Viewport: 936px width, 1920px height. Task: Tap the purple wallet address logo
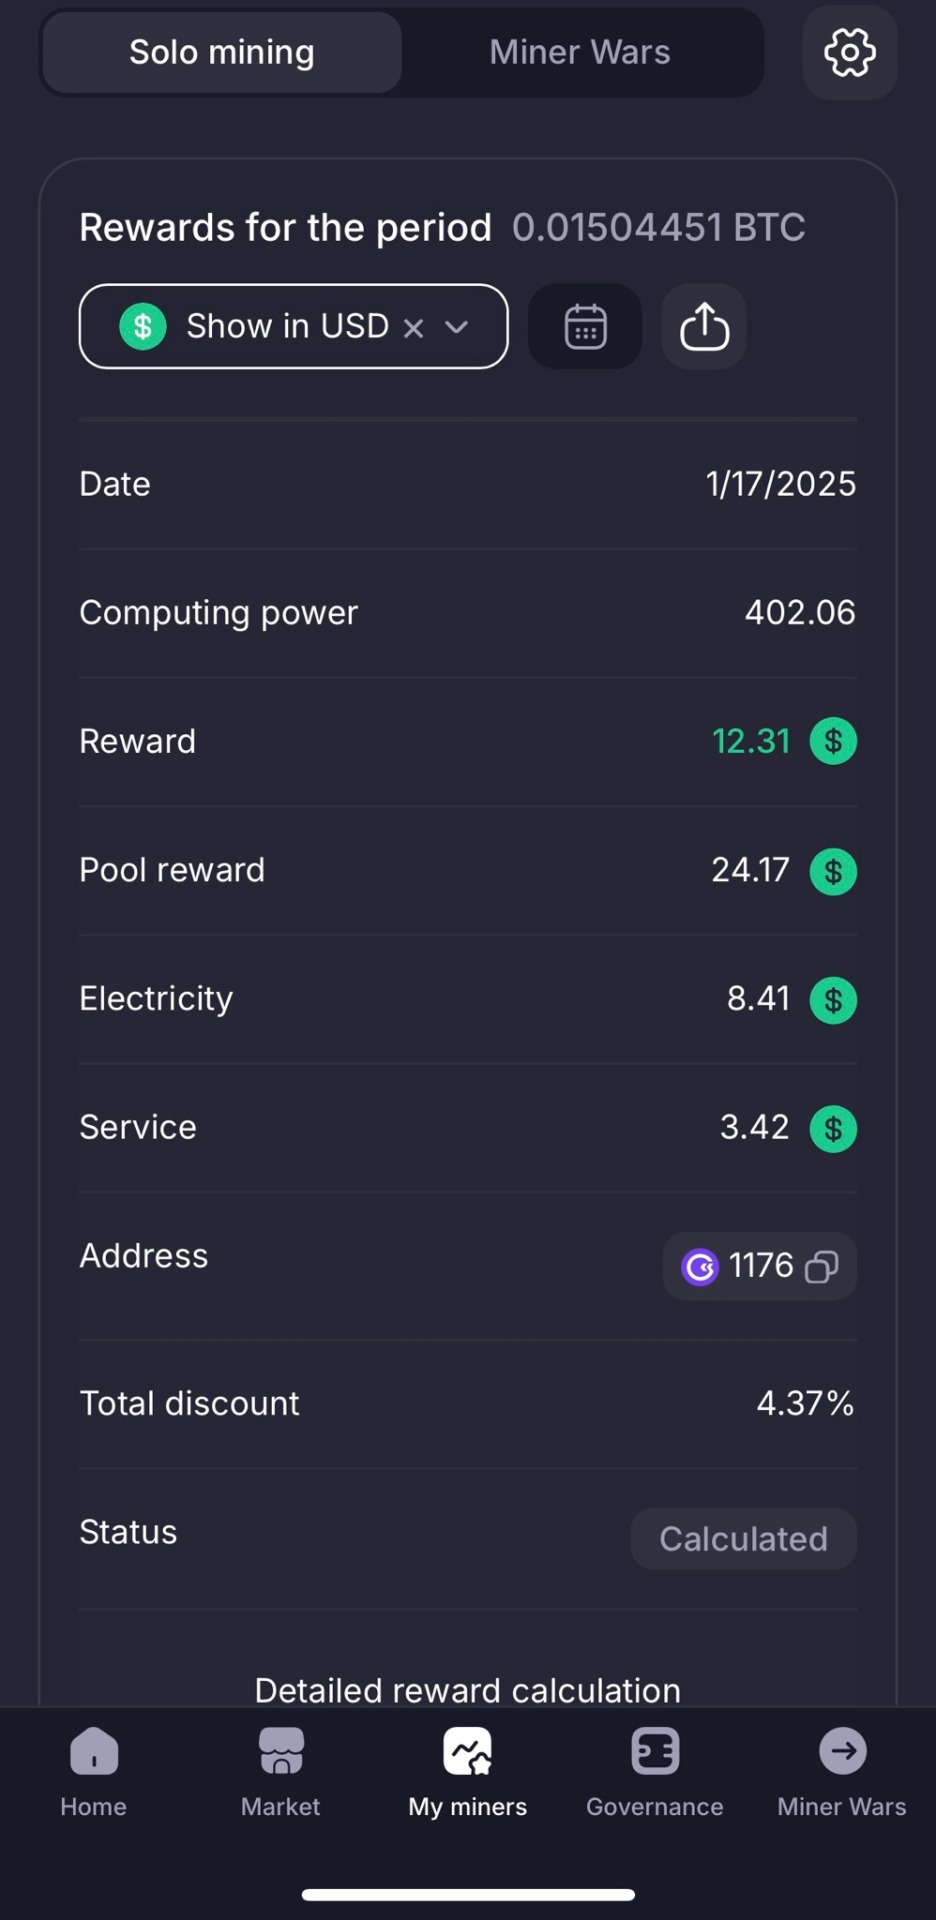pyautogui.click(x=700, y=1267)
